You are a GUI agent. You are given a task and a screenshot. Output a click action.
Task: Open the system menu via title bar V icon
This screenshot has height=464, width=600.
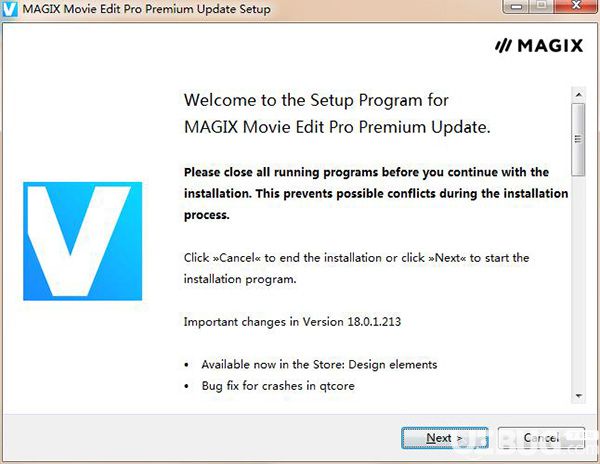[10, 8]
